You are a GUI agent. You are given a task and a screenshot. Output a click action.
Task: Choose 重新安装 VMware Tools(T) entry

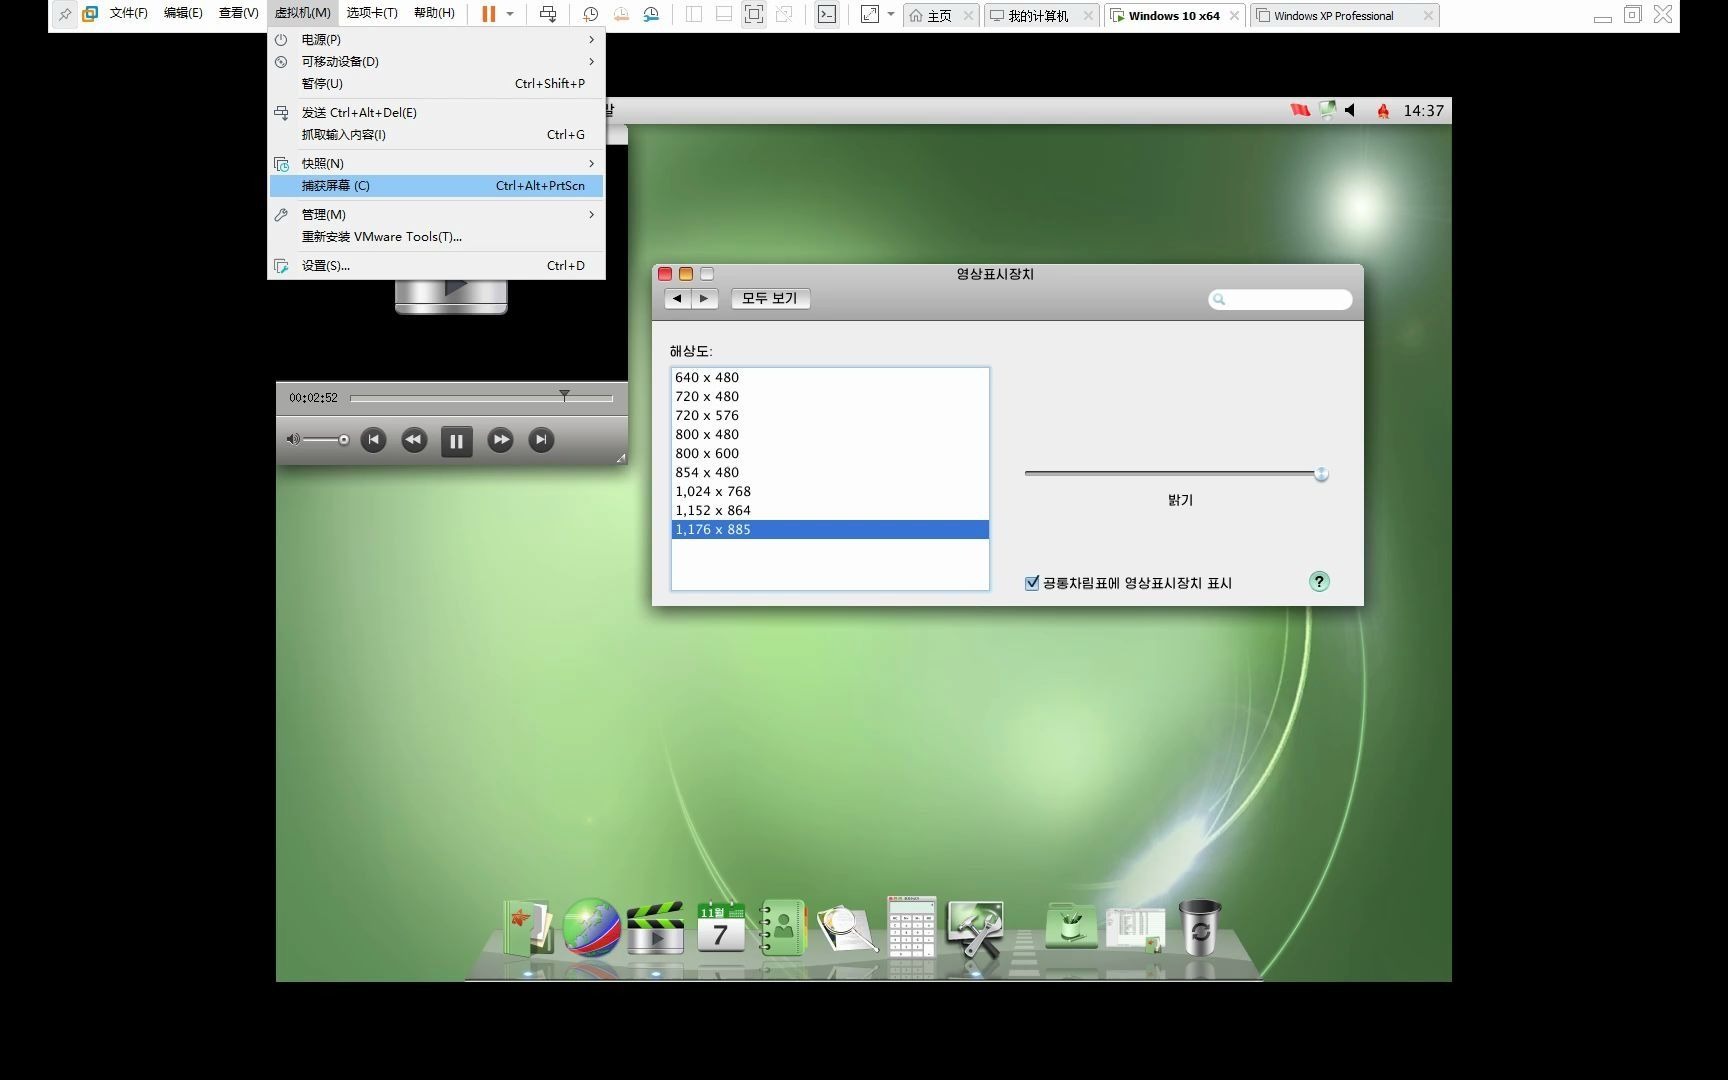[x=436, y=236]
